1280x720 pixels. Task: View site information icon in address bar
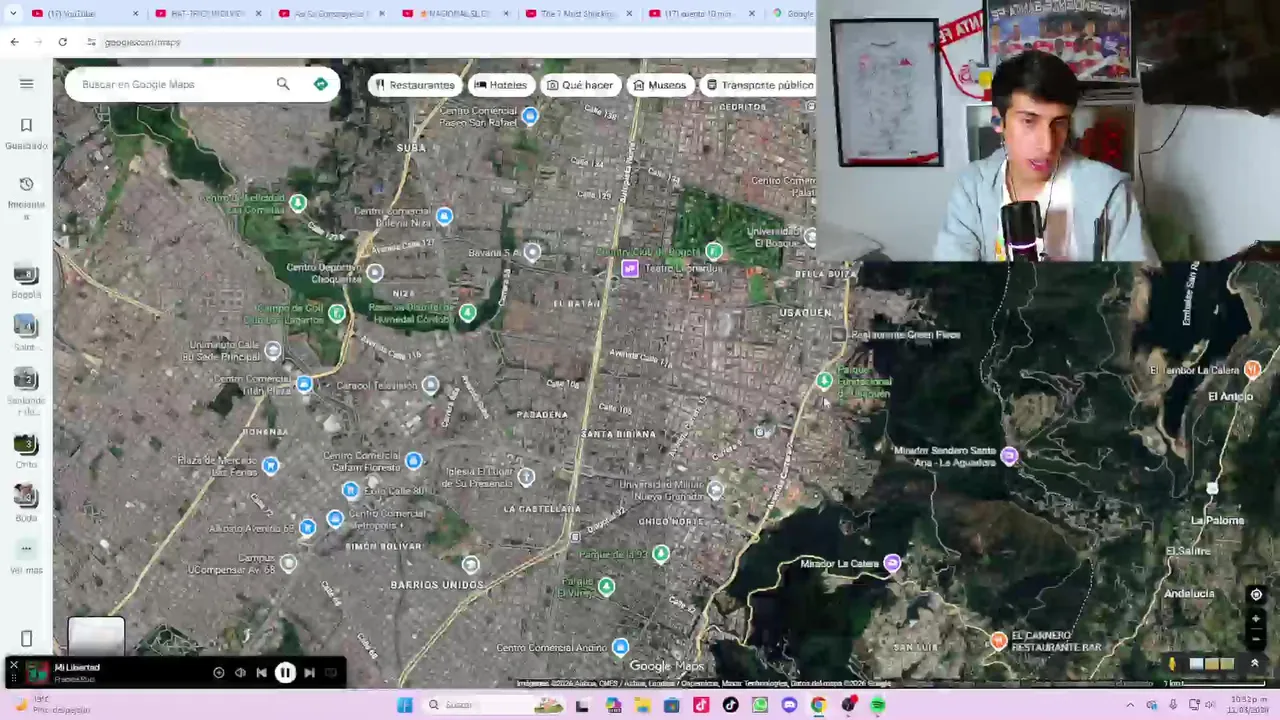[91, 42]
